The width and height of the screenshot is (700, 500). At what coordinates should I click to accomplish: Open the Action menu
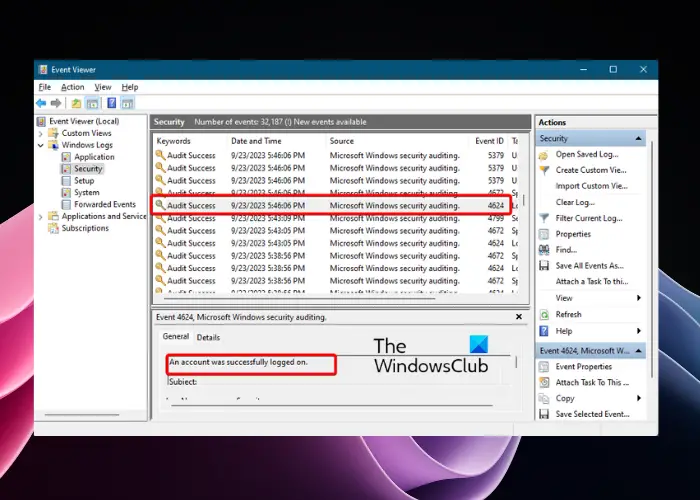tap(73, 87)
